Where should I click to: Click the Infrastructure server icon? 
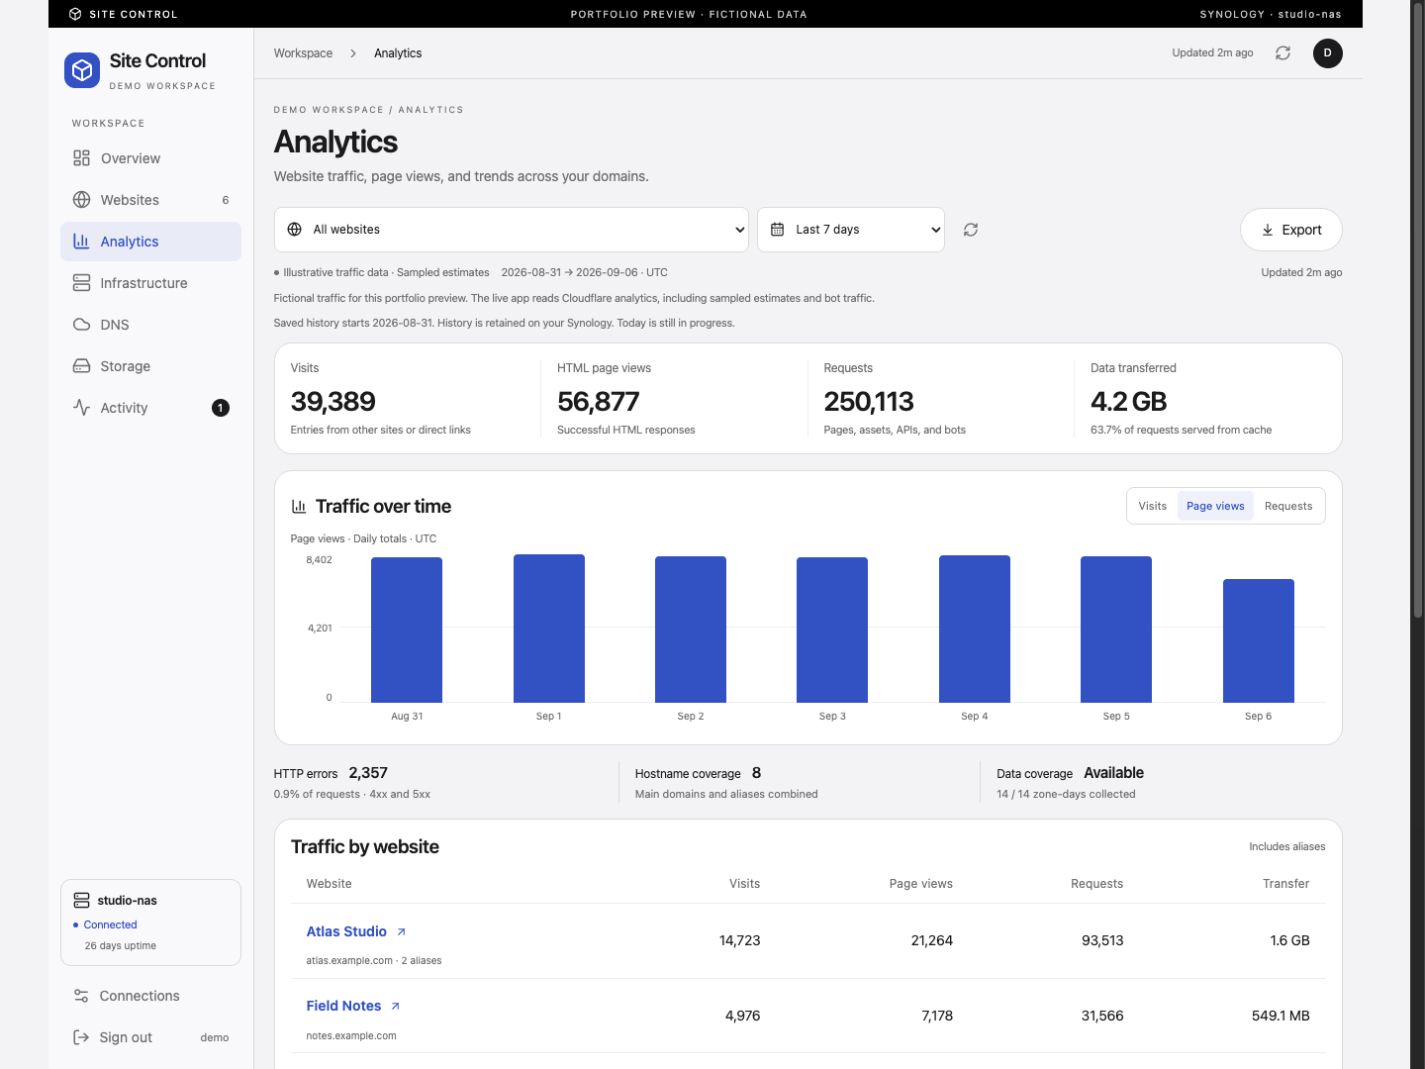click(x=82, y=283)
